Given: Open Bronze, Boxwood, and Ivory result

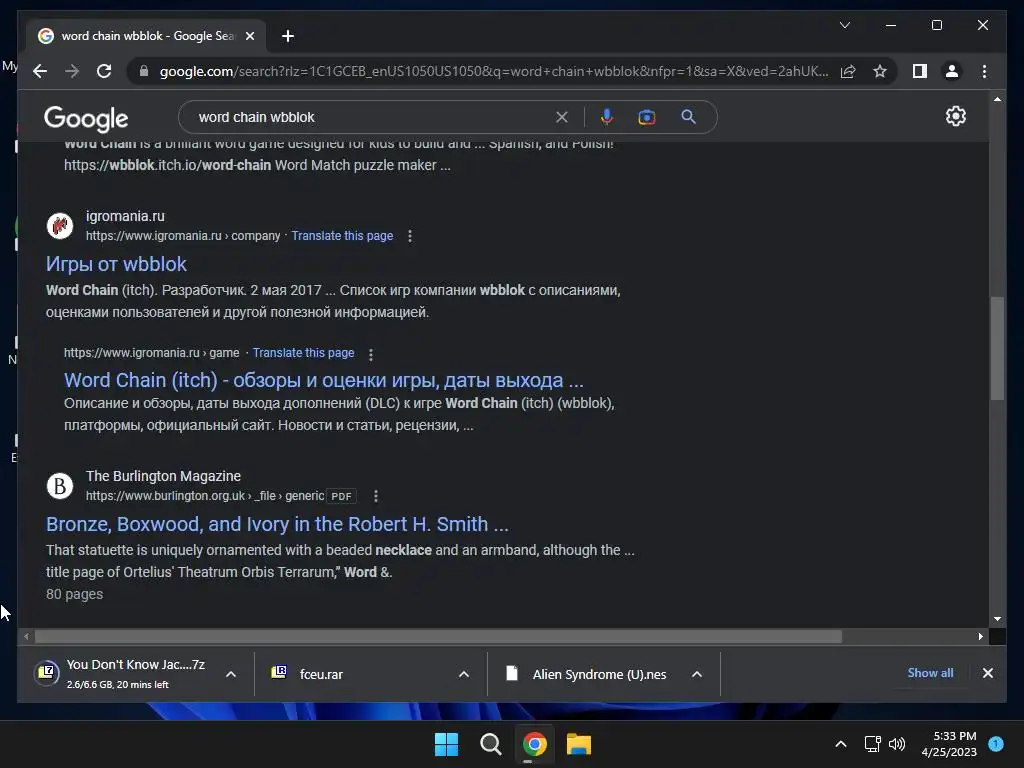Looking at the screenshot, I should pyautogui.click(x=277, y=524).
